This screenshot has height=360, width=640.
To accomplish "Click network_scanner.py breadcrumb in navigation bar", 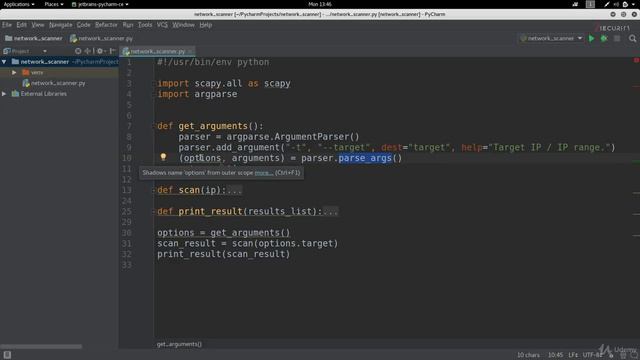I will pos(101,38).
